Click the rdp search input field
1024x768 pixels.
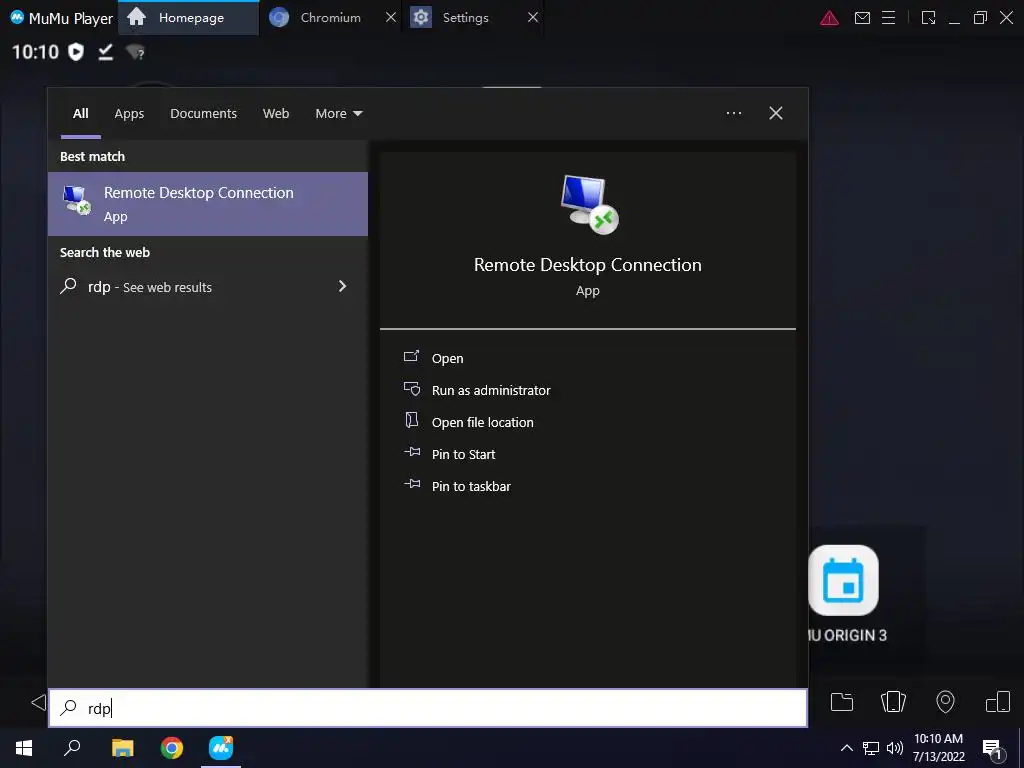[x=428, y=708]
